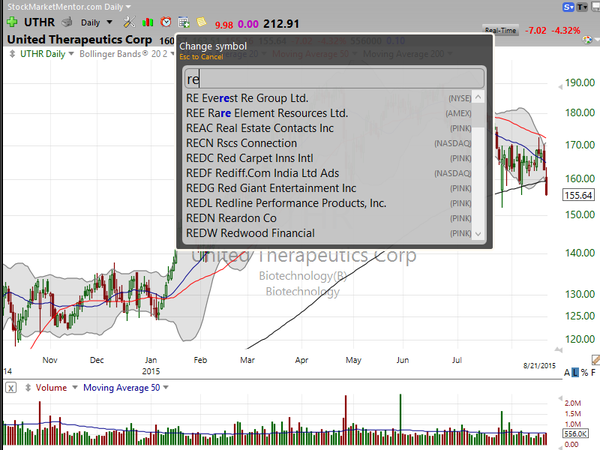Viewport: 600px width, 450px height.
Task: Click the -4.32% change value
Action: (566, 31)
